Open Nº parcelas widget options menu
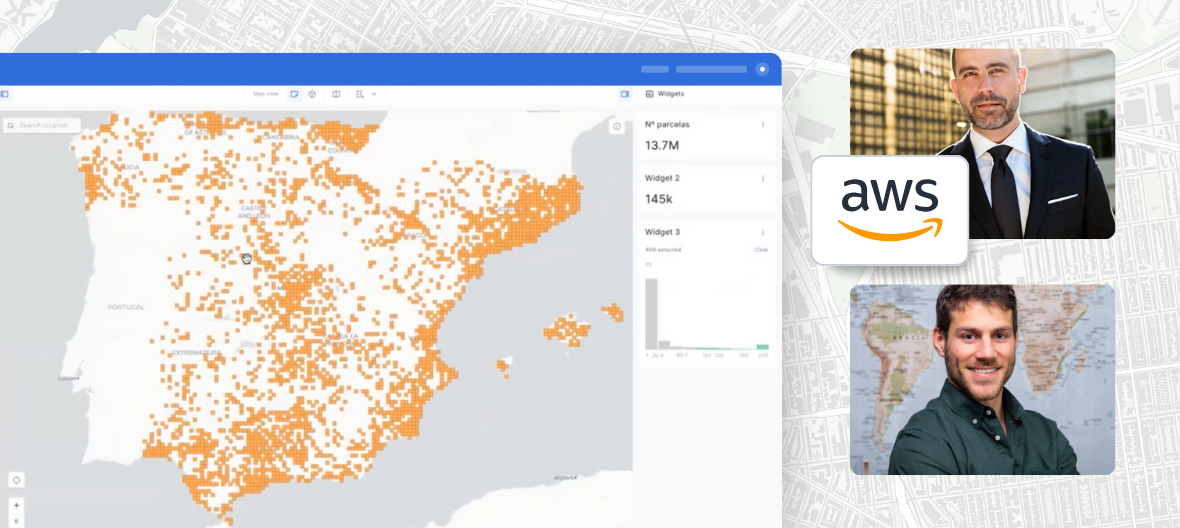Viewport: 1180px width, 528px height. (x=762, y=125)
